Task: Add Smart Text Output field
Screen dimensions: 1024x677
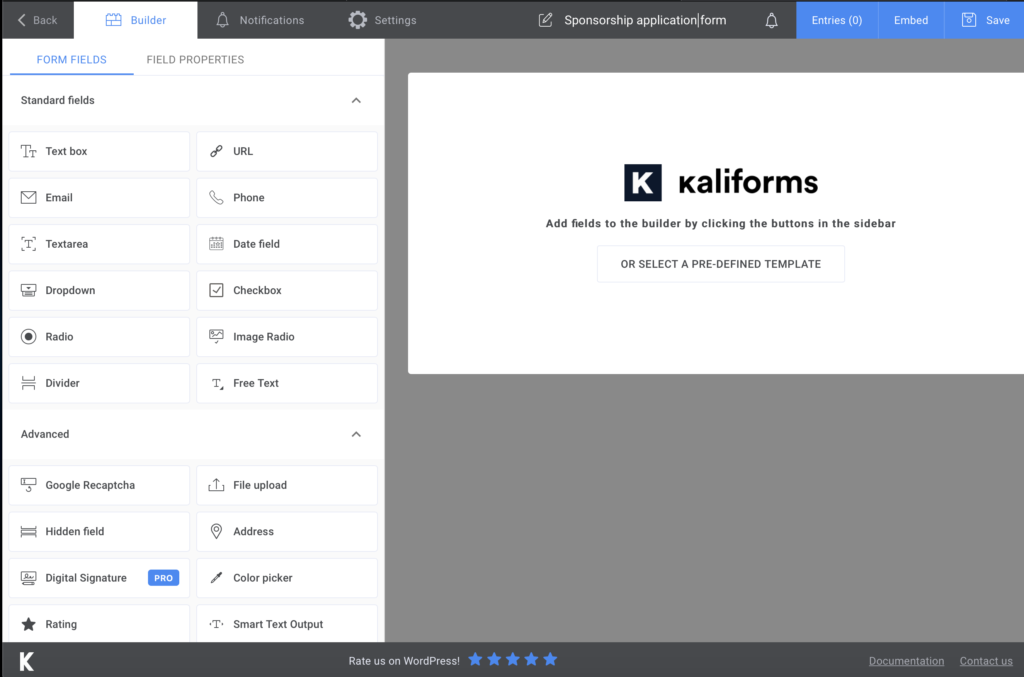Action: point(287,623)
